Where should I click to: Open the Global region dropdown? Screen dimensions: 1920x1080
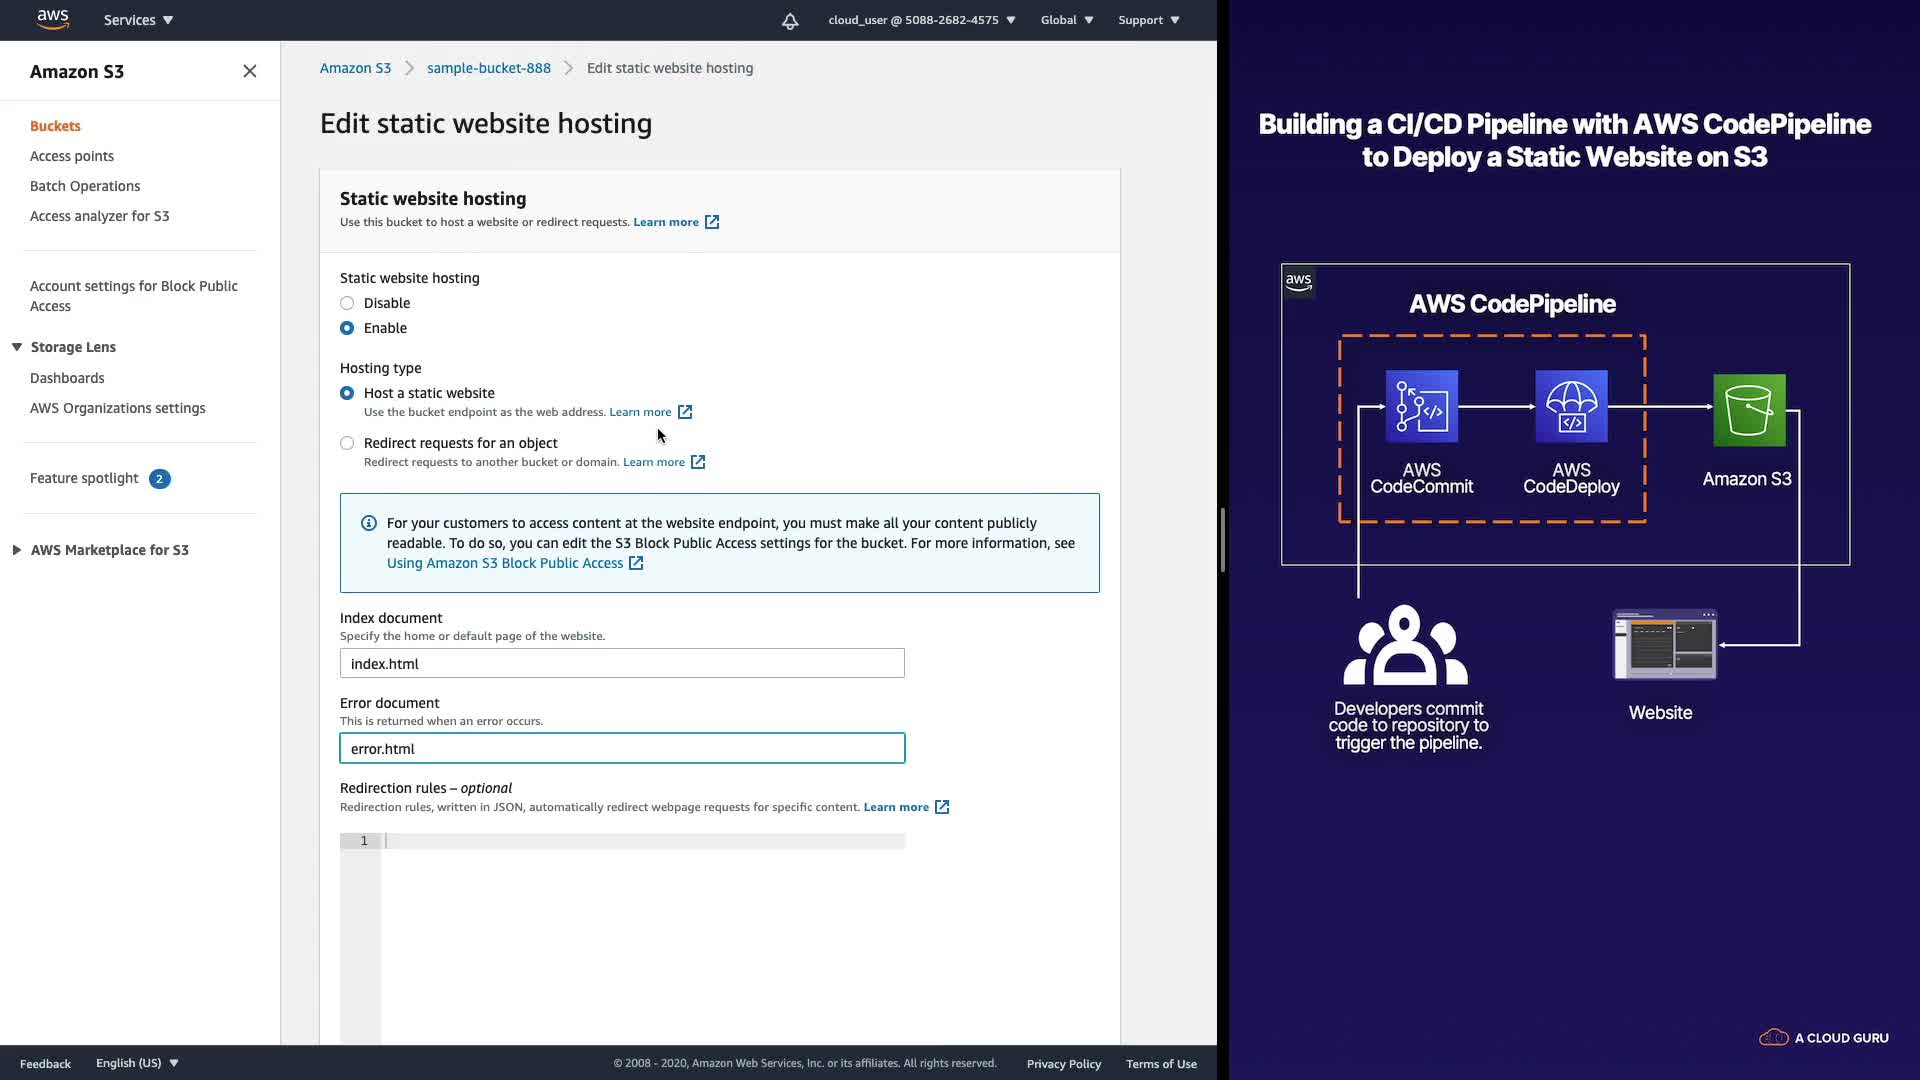pos(1066,20)
